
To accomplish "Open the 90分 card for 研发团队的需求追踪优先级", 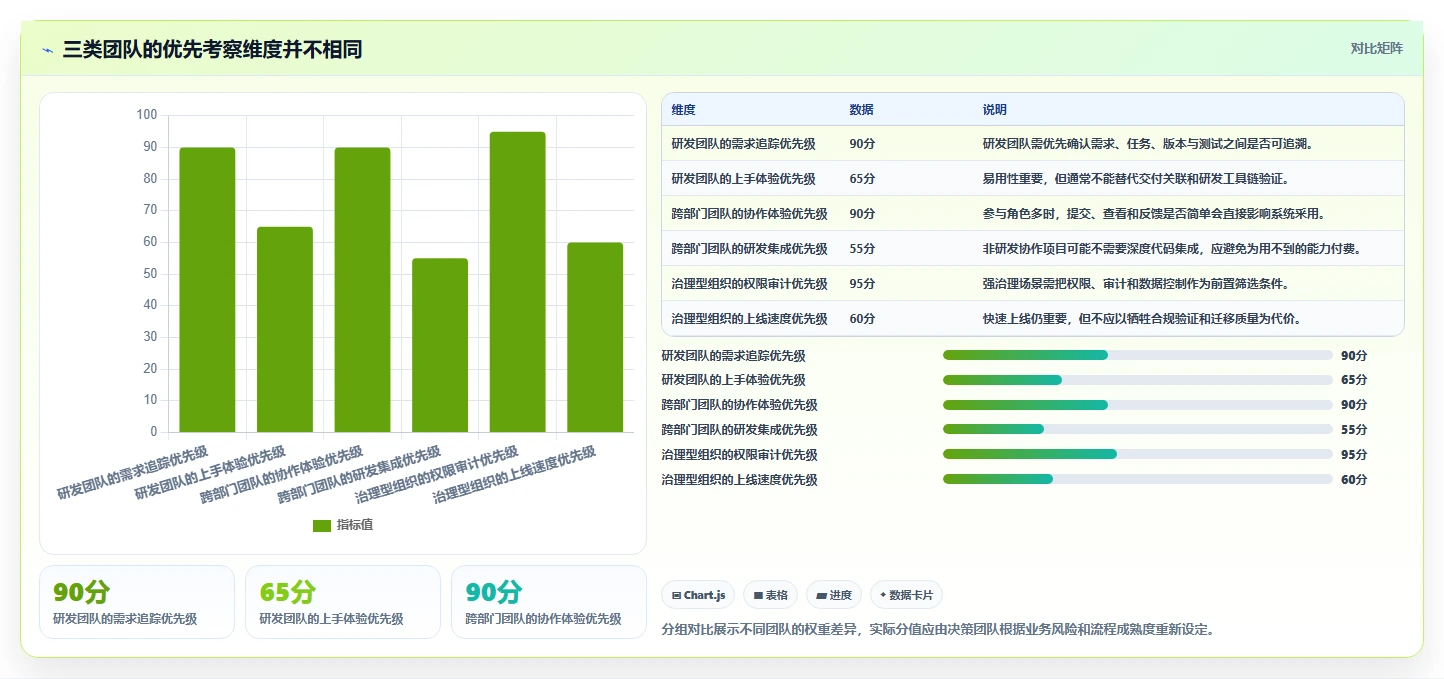I will coord(137,602).
